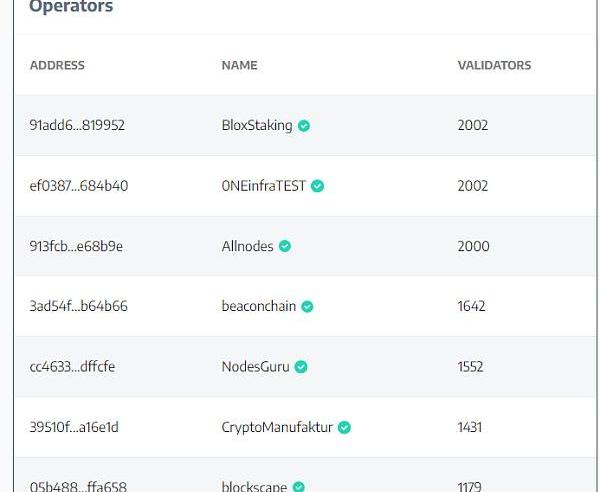The width and height of the screenshot is (600, 492).
Task: Click the verified icon beside beaconchain
Action: coord(307,306)
